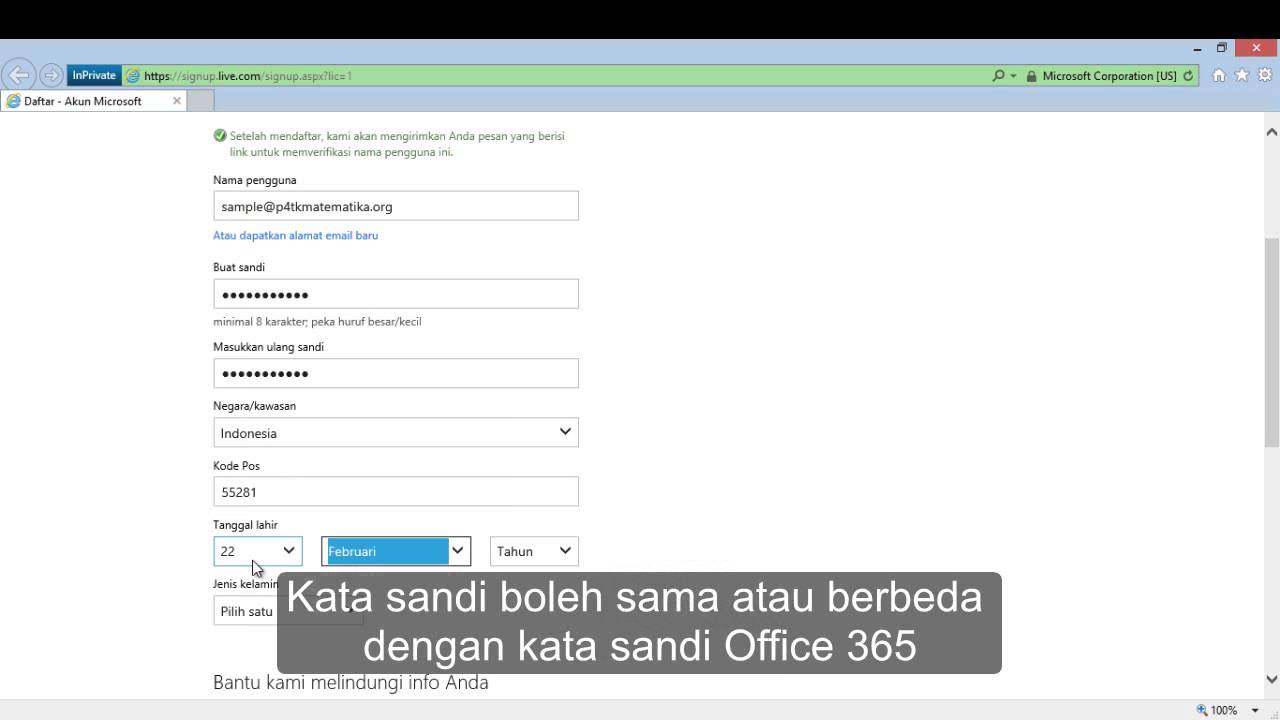Click the security padlock icon
This screenshot has width=1280, height=720.
click(x=1031, y=76)
